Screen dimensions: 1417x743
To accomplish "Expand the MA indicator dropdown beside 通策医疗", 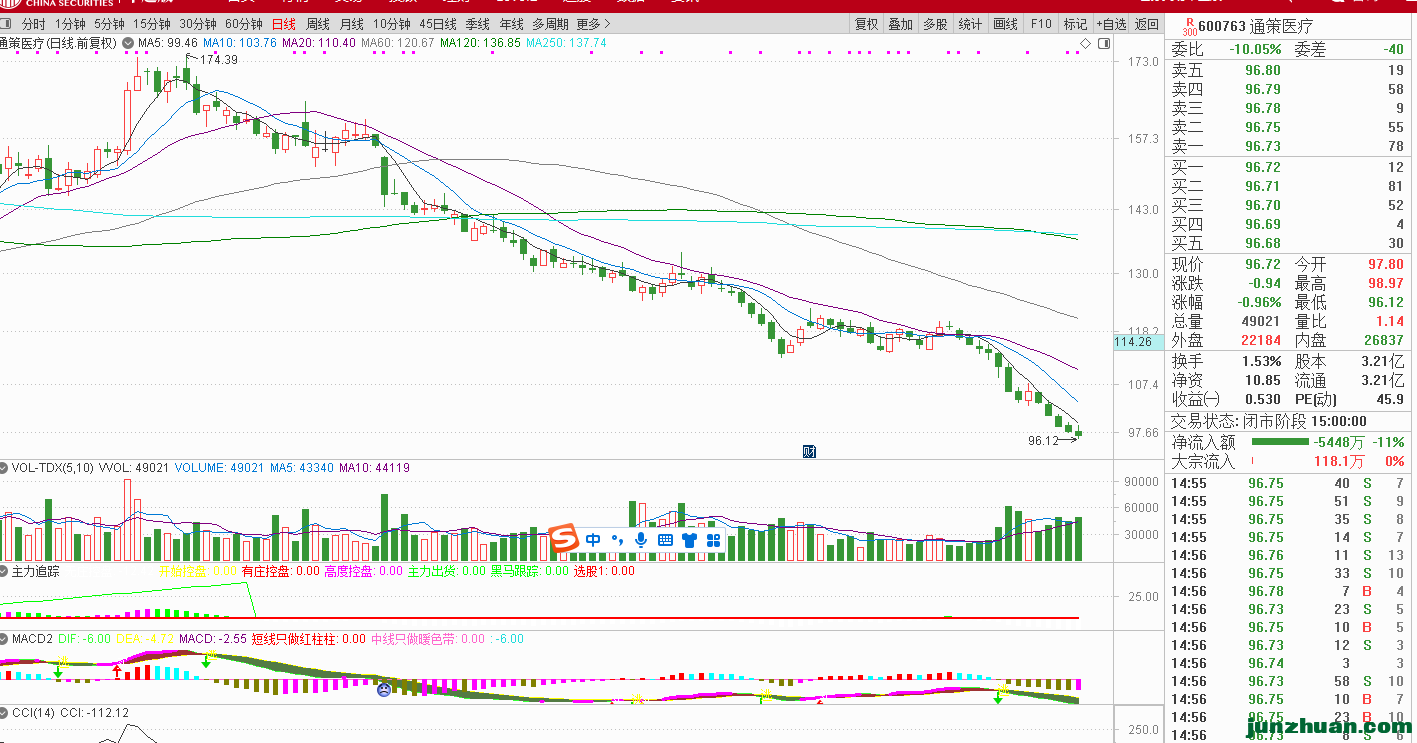I will (127, 44).
